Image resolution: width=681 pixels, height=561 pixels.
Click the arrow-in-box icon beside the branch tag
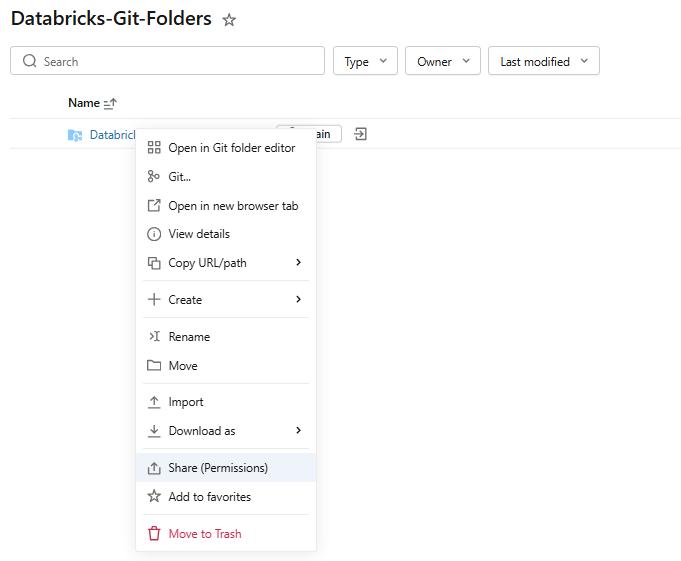[x=360, y=134]
